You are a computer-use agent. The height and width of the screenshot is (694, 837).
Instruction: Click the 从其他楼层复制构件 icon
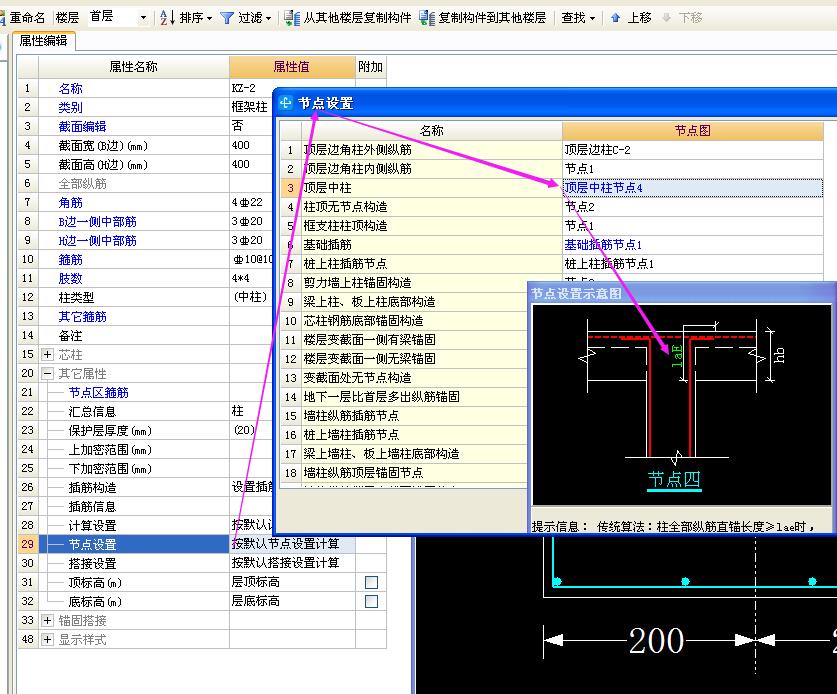291,18
